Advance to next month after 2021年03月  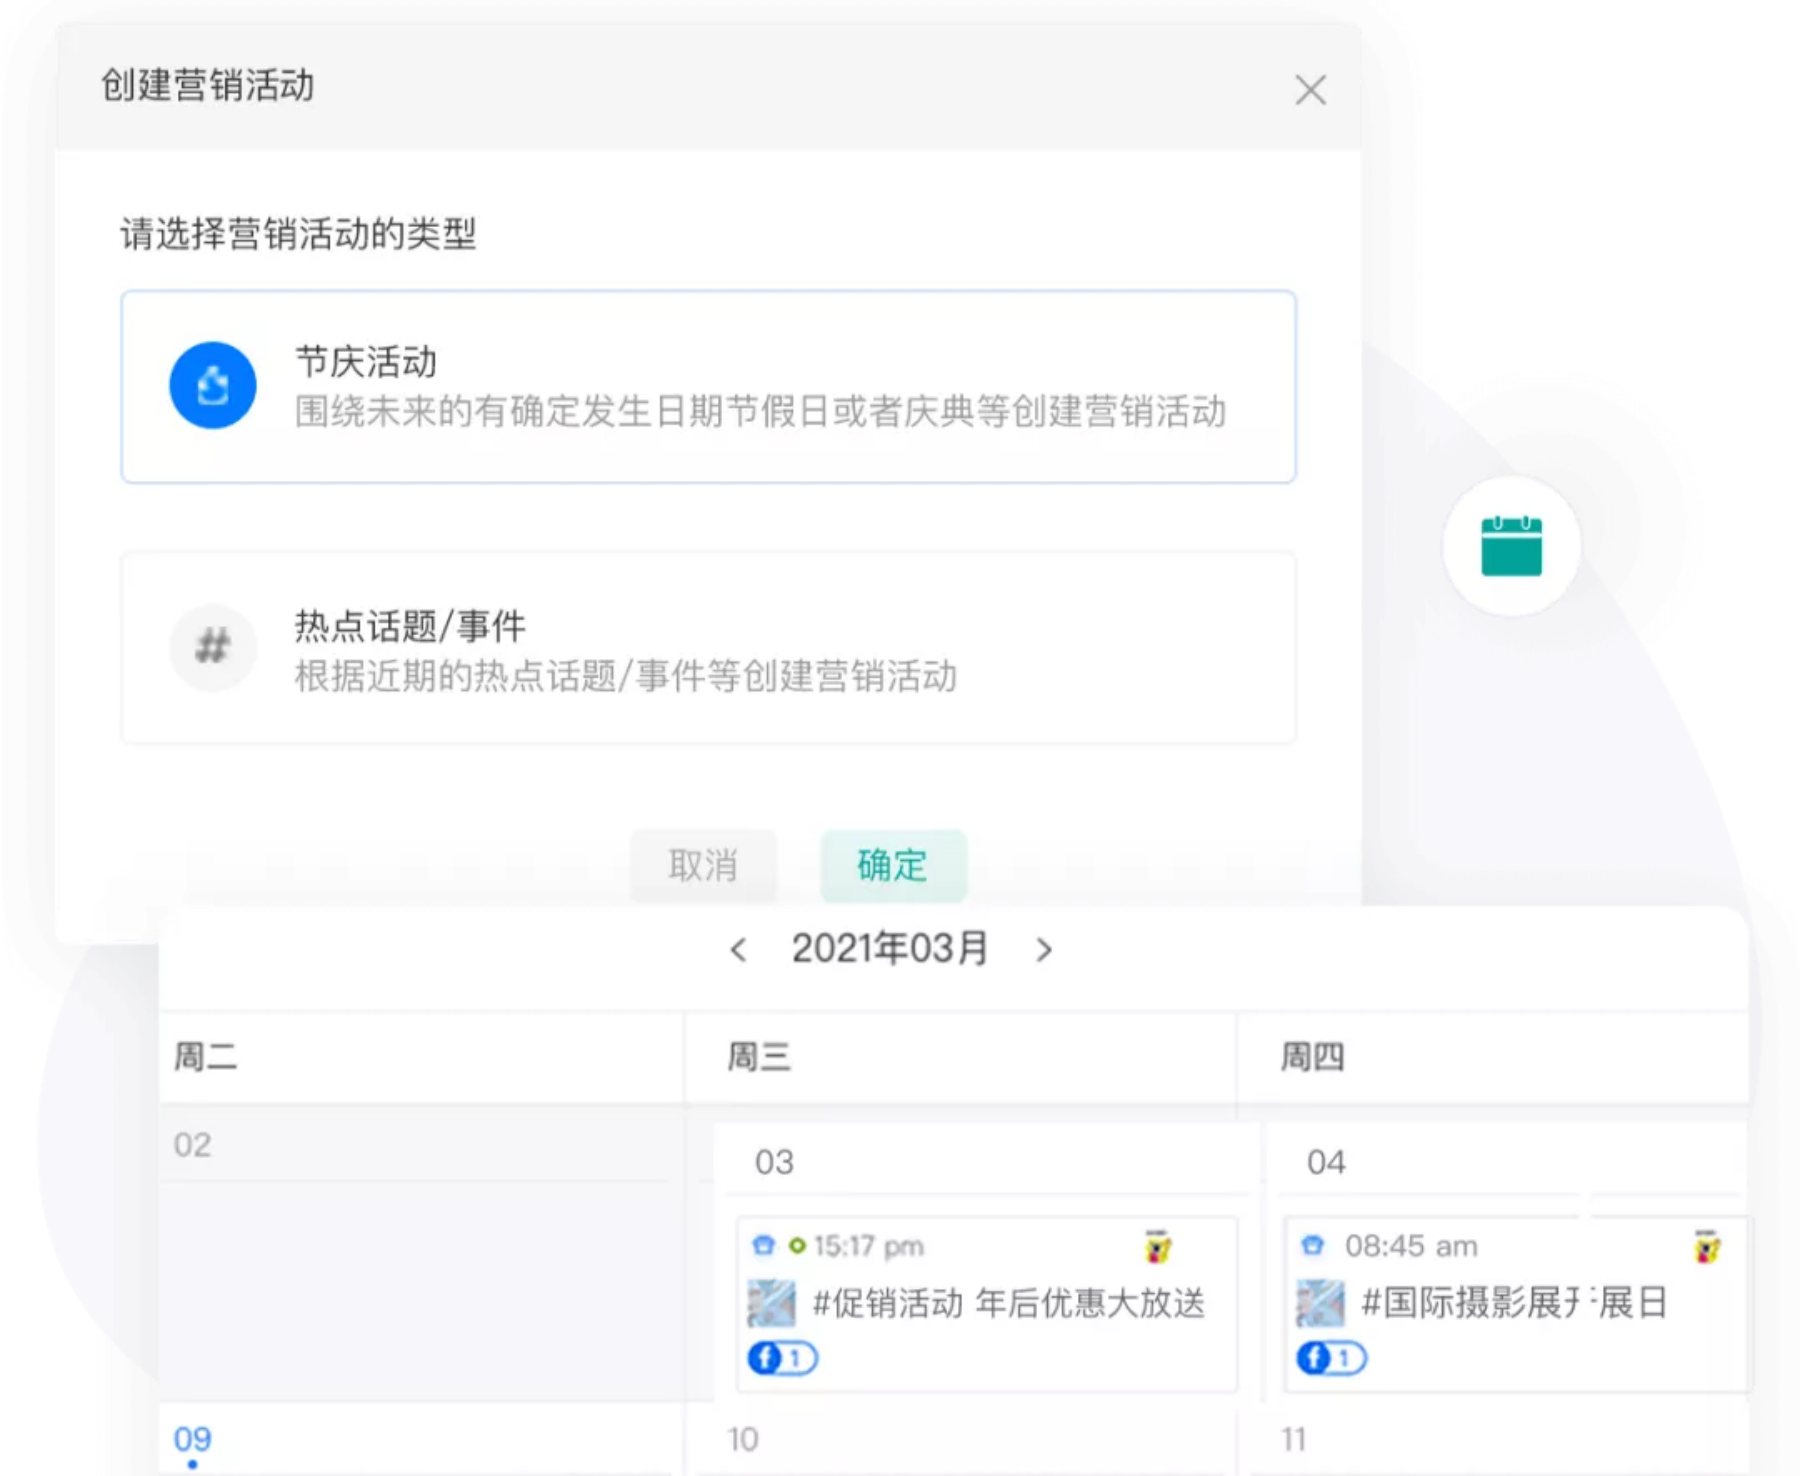coord(1044,949)
